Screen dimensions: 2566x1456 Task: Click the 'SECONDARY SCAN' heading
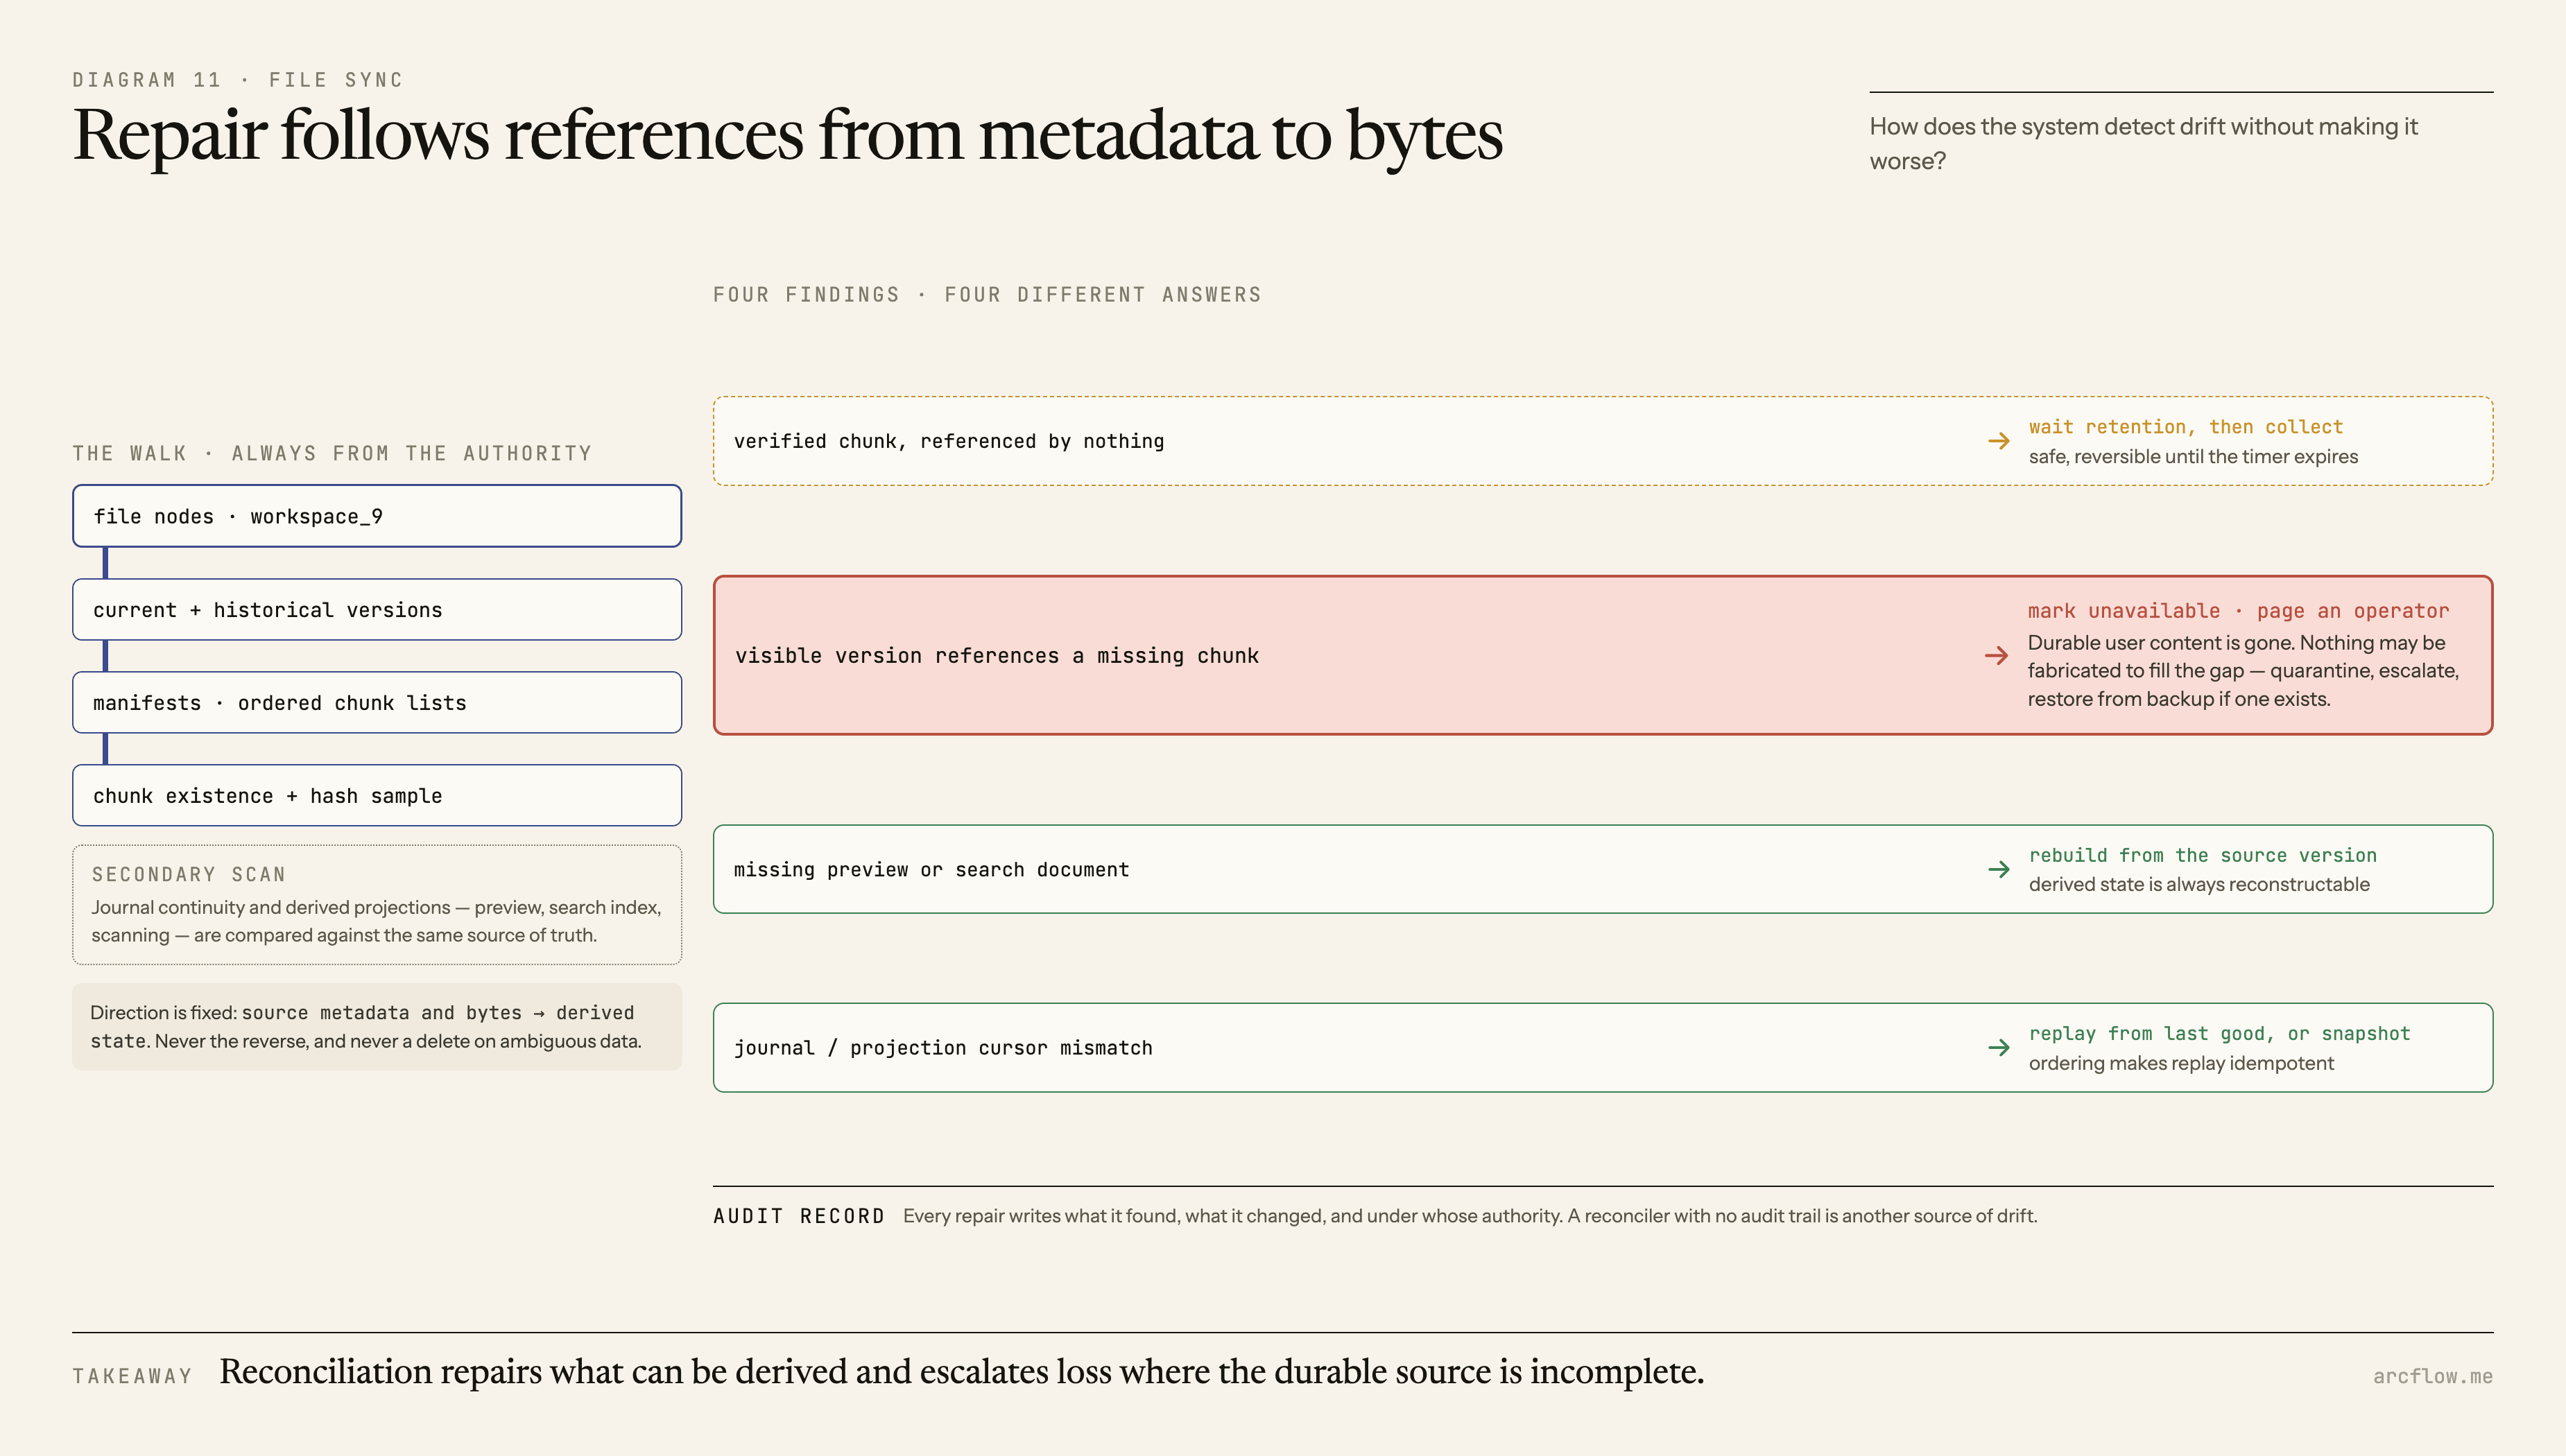(189, 874)
